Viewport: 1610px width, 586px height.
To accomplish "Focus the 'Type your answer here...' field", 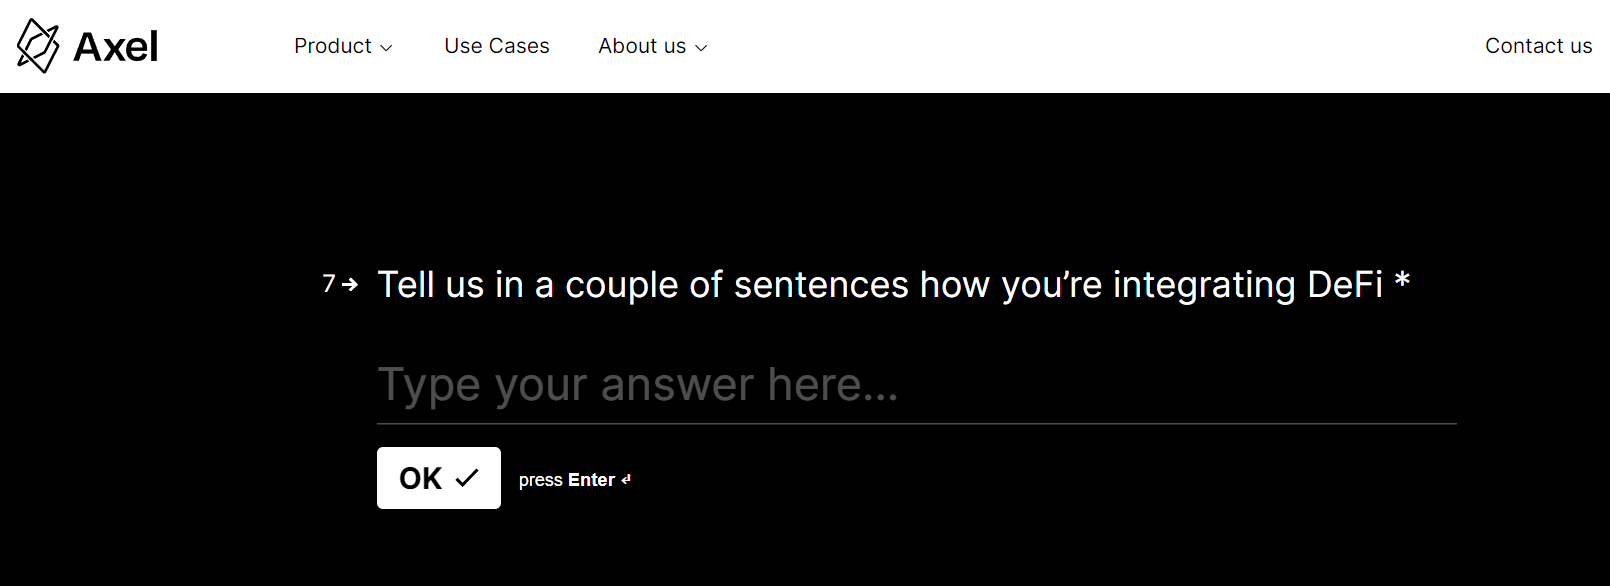I will pos(916,385).
